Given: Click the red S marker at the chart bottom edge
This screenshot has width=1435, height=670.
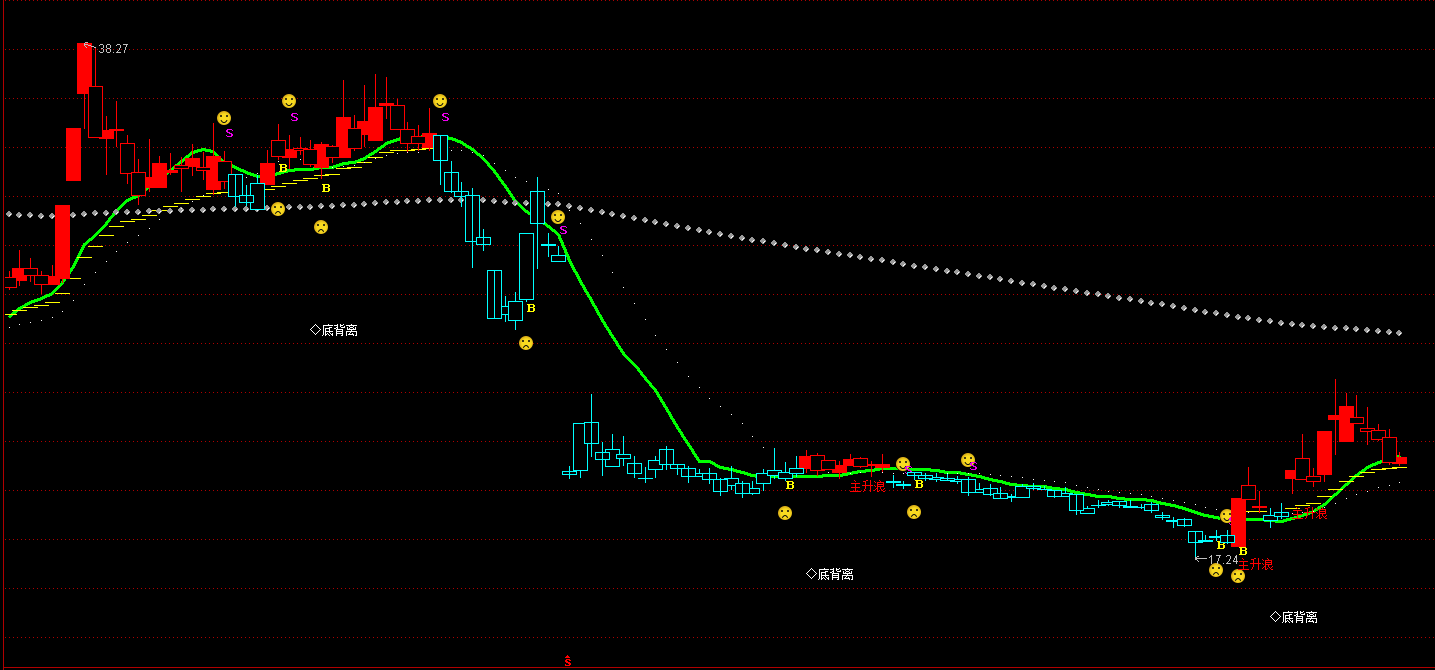Looking at the screenshot, I should click(x=567, y=661).
